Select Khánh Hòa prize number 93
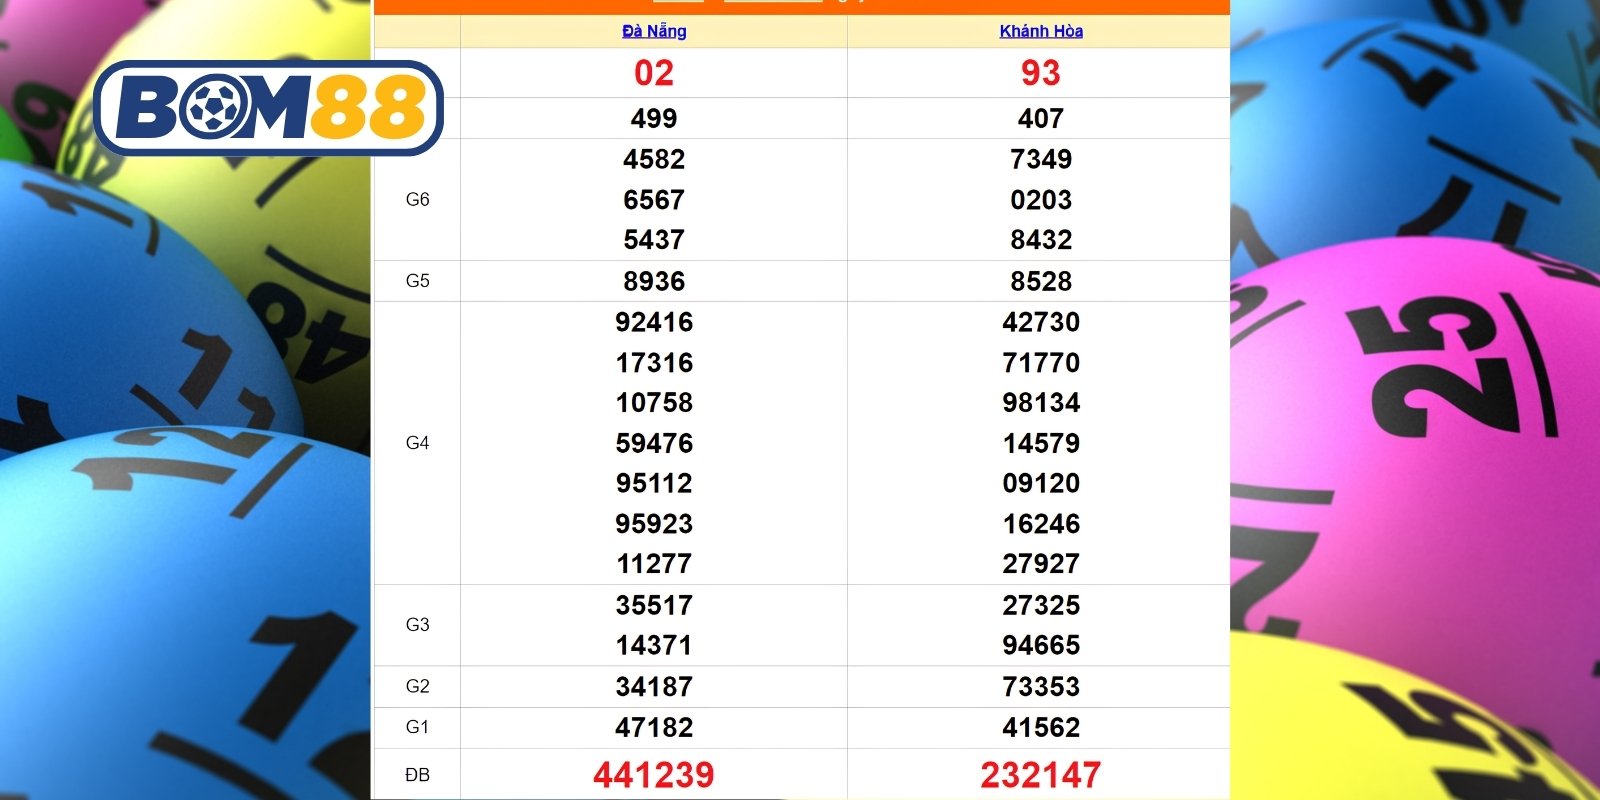This screenshot has height=800, width=1600. click(x=1041, y=73)
